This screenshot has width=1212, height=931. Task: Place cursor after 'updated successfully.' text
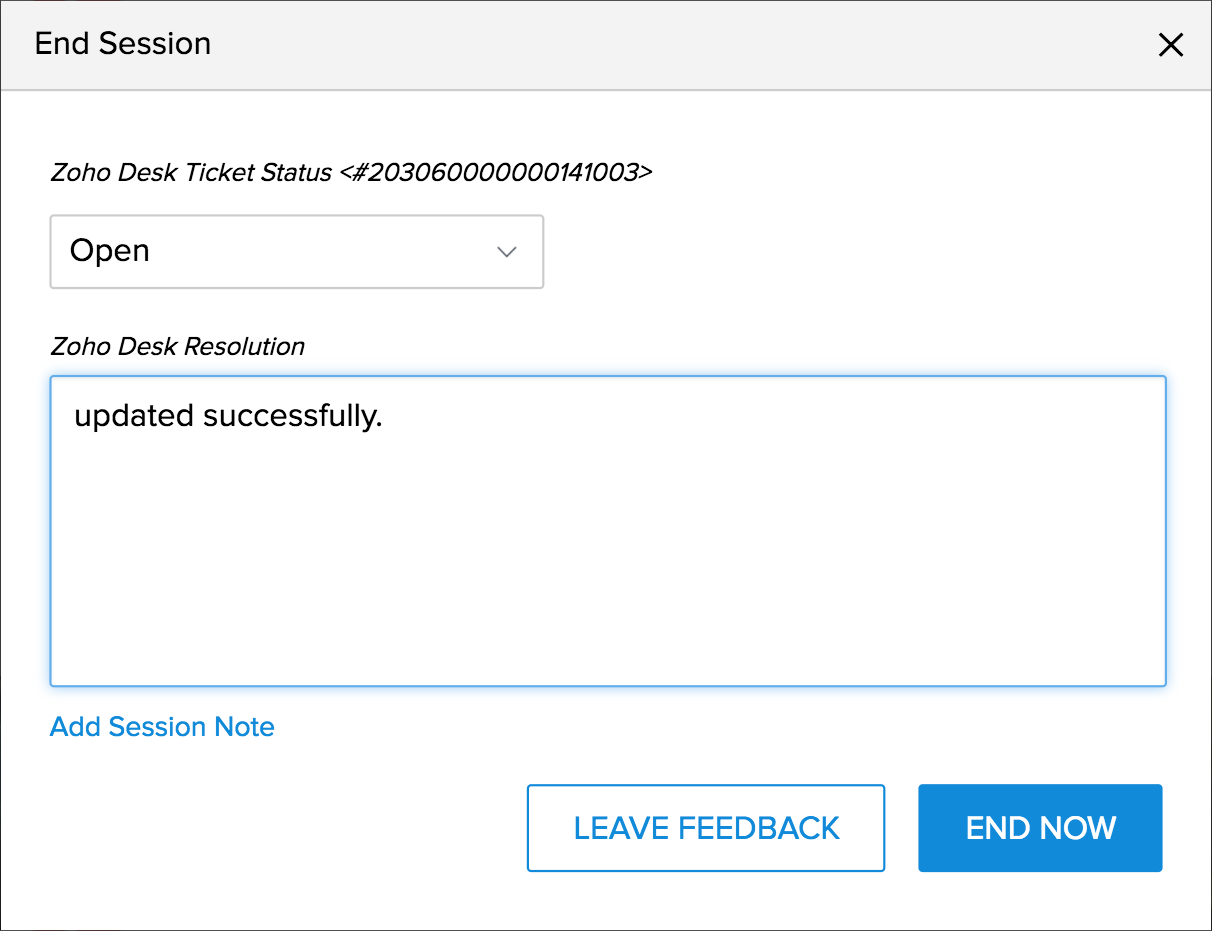pos(386,417)
